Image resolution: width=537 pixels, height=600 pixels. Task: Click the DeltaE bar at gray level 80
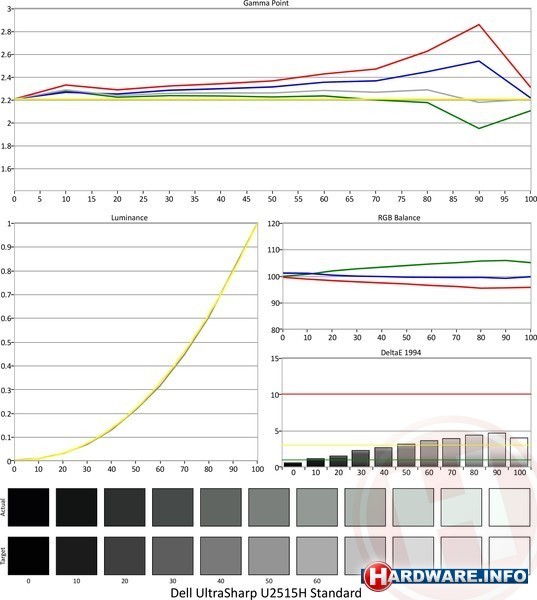click(x=474, y=451)
